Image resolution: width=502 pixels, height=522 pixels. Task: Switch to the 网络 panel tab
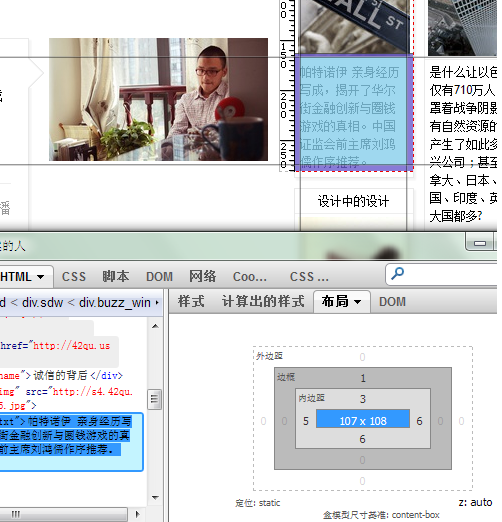pyautogui.click(x=202, y=276)
